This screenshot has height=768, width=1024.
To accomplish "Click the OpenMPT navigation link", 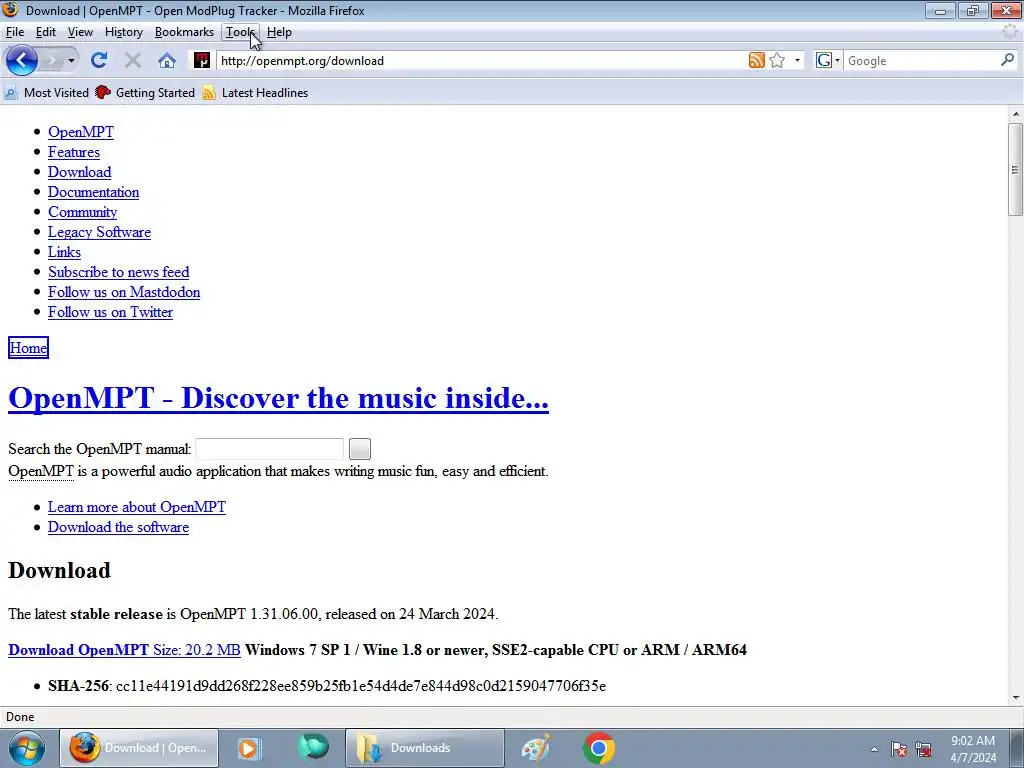I will point(81,132).
